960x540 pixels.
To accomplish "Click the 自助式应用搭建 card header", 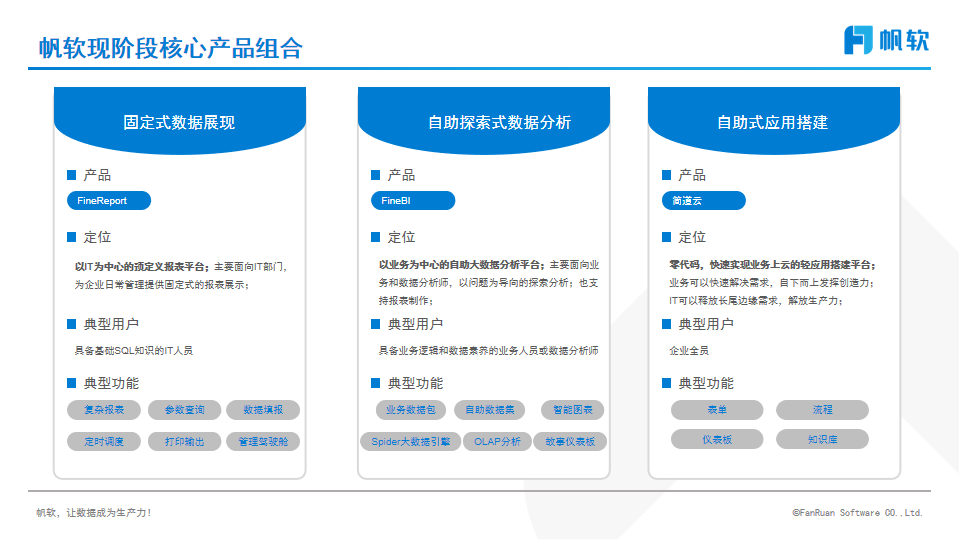I will 774,120.
